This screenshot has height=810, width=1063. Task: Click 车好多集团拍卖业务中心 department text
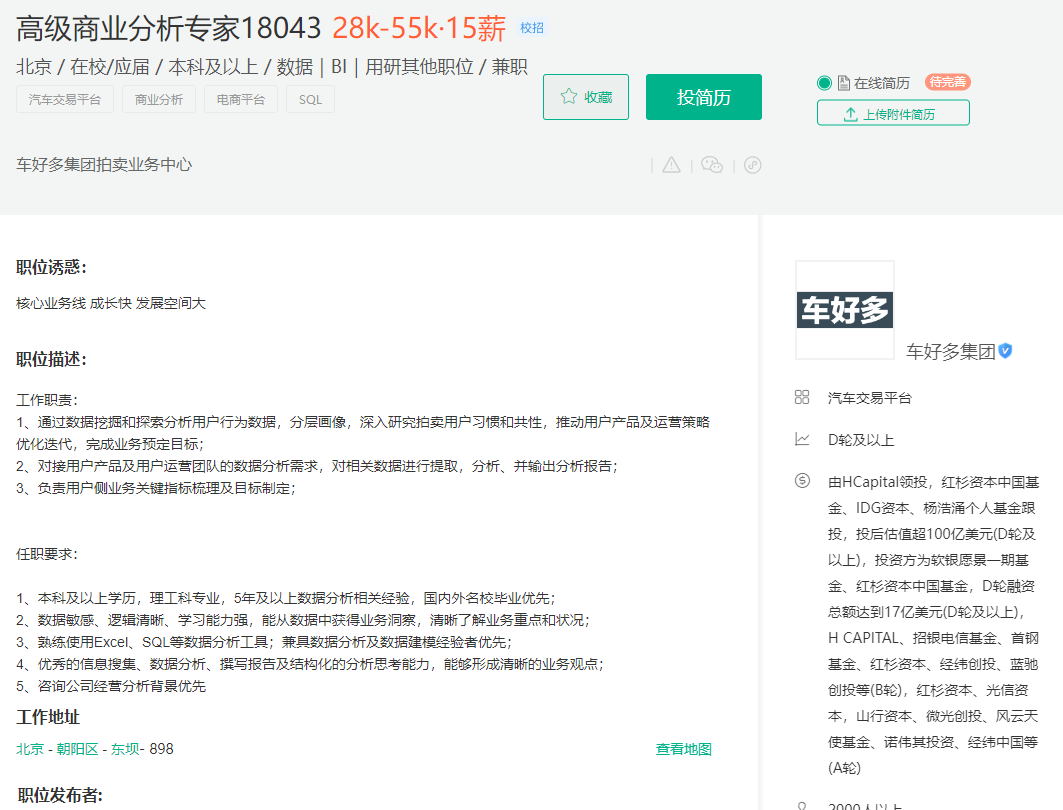coord(104,165)
